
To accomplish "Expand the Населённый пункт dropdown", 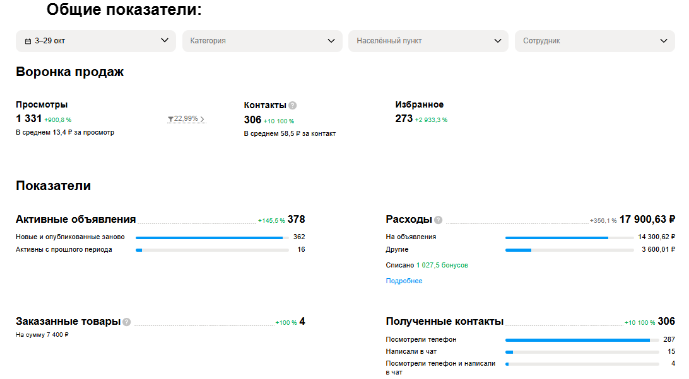I will 428,41.
